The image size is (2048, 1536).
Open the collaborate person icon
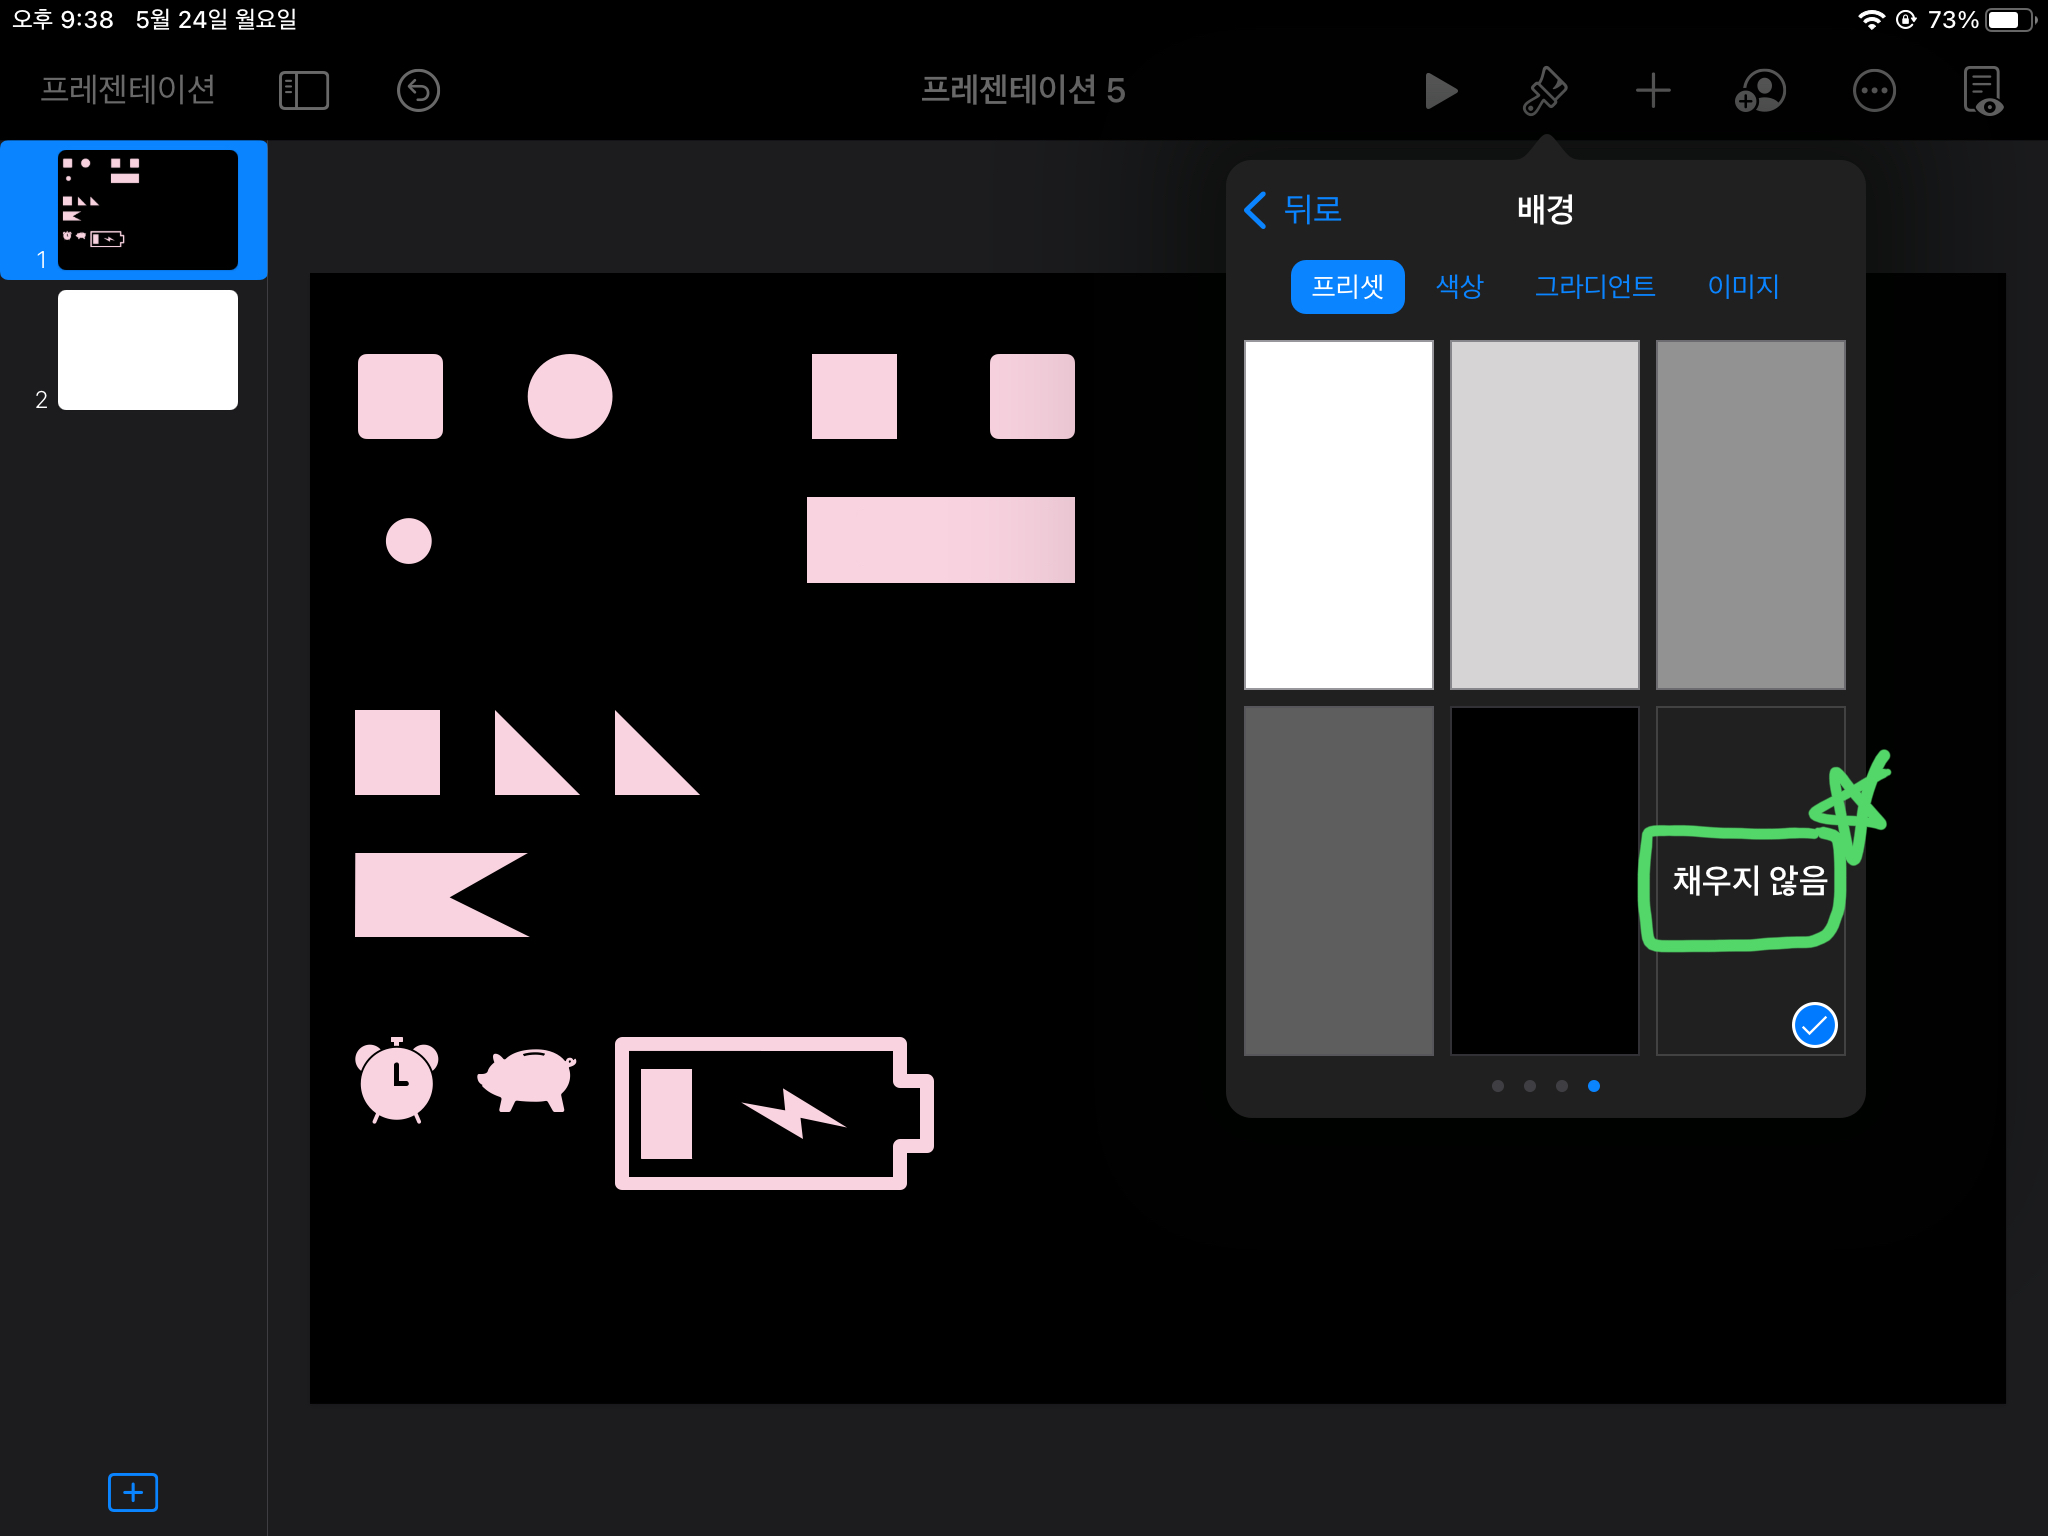pyautogui.click(x=1761, y=90)
